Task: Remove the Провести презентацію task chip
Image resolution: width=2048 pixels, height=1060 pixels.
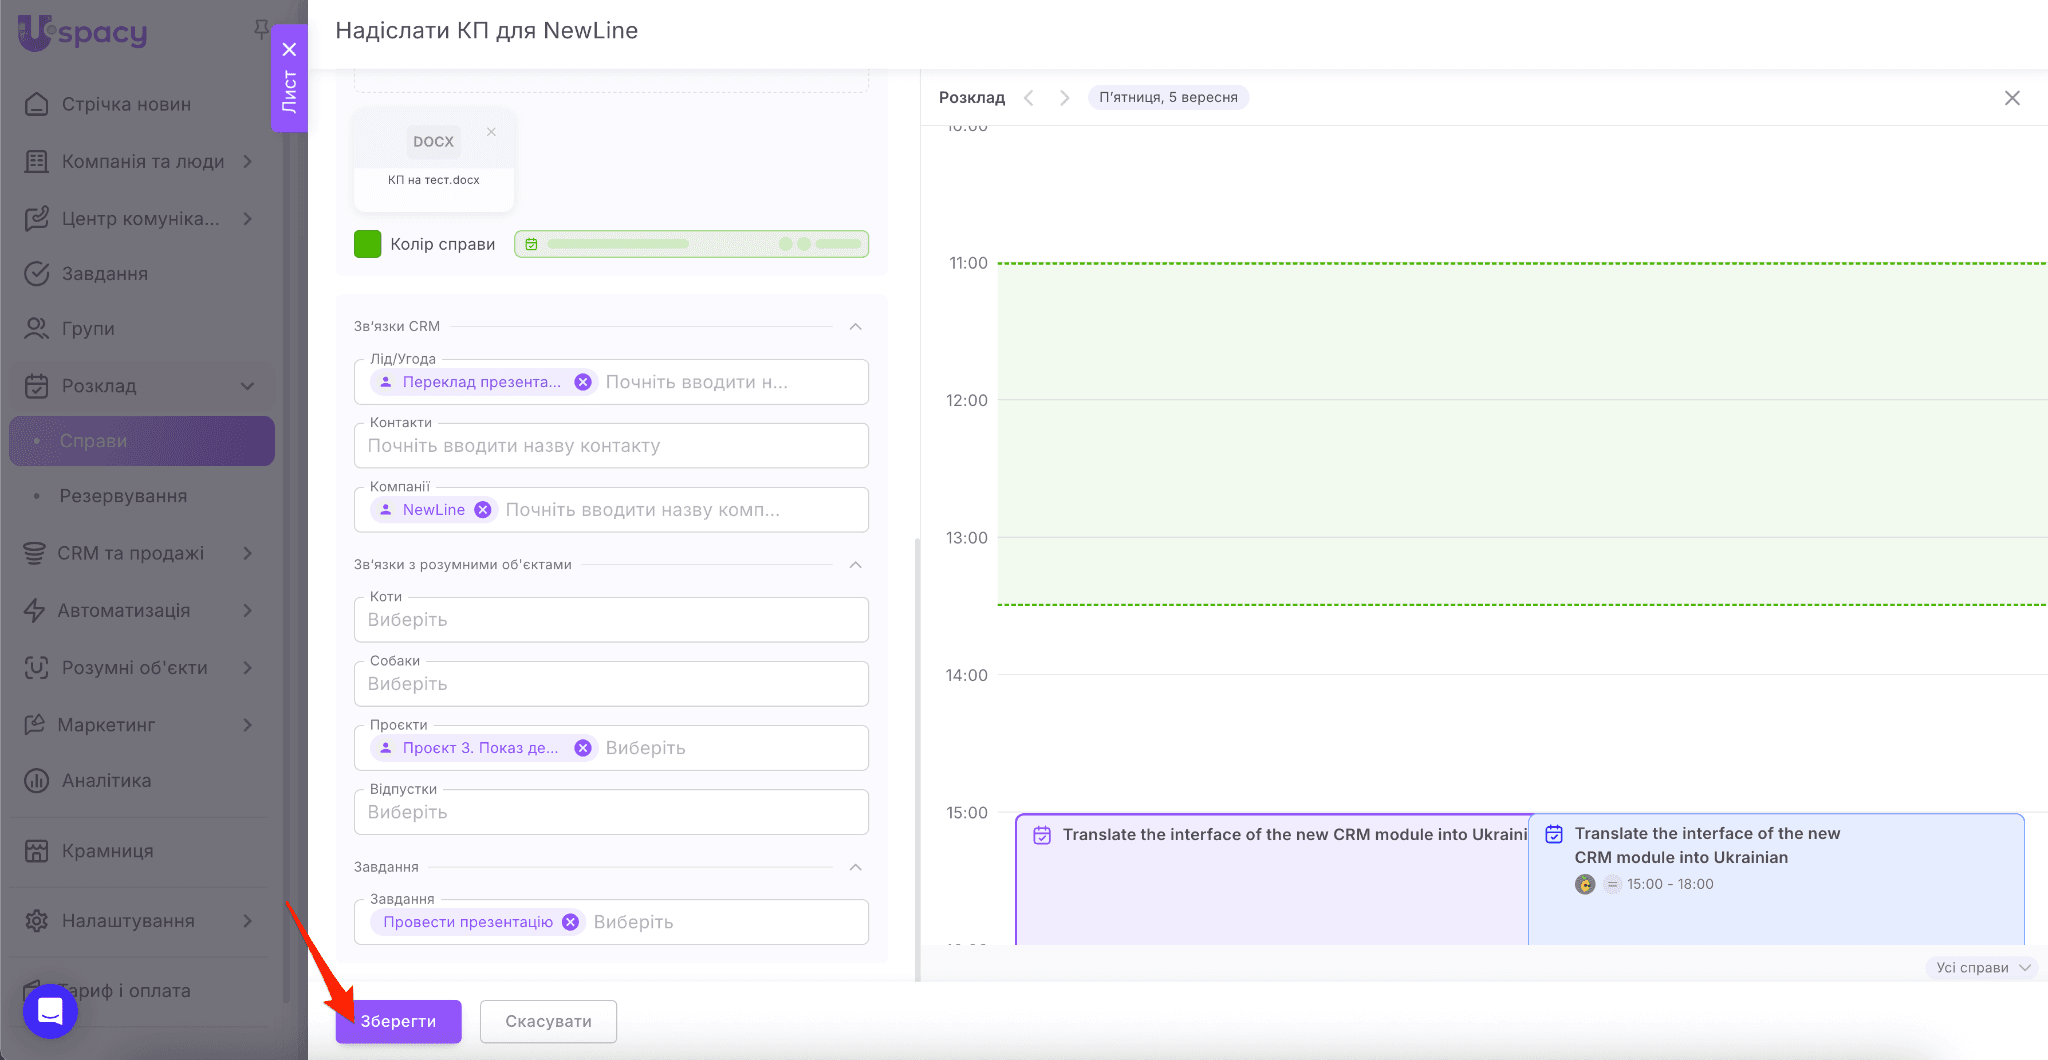Action: click(x=570, y=922)
